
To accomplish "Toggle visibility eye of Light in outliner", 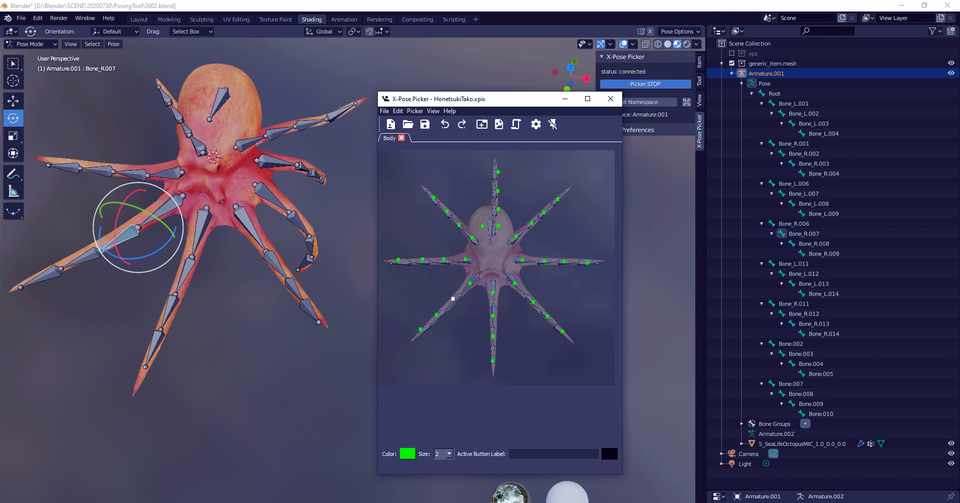I will tap(951, 464).
